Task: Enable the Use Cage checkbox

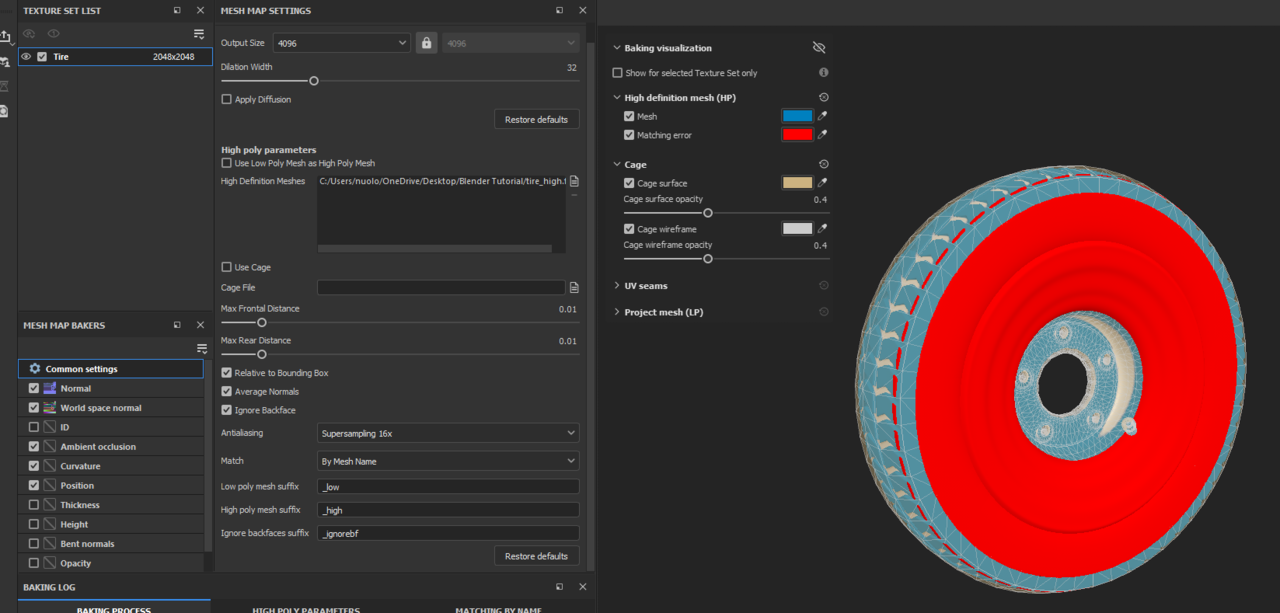Action: coord(227,268)
